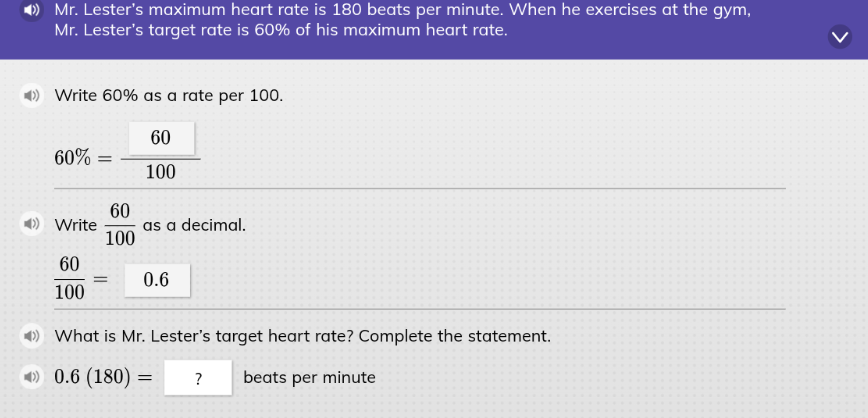Click the 60/100 fraction left of 0.6 box

point(70,278)
